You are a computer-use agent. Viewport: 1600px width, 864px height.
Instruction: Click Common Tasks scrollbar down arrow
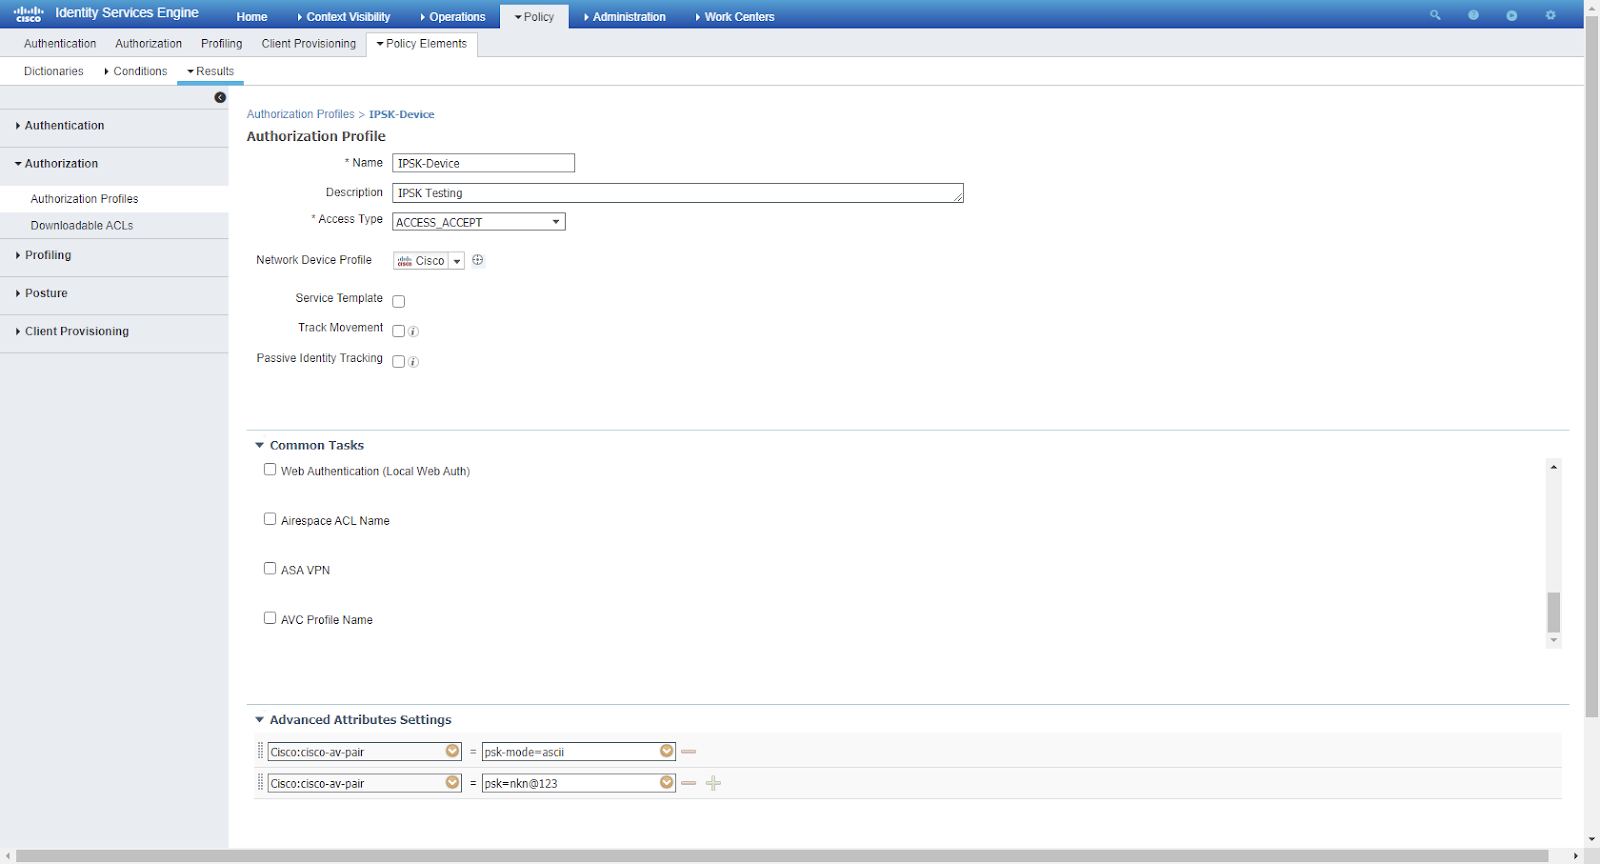(1553, 641)
